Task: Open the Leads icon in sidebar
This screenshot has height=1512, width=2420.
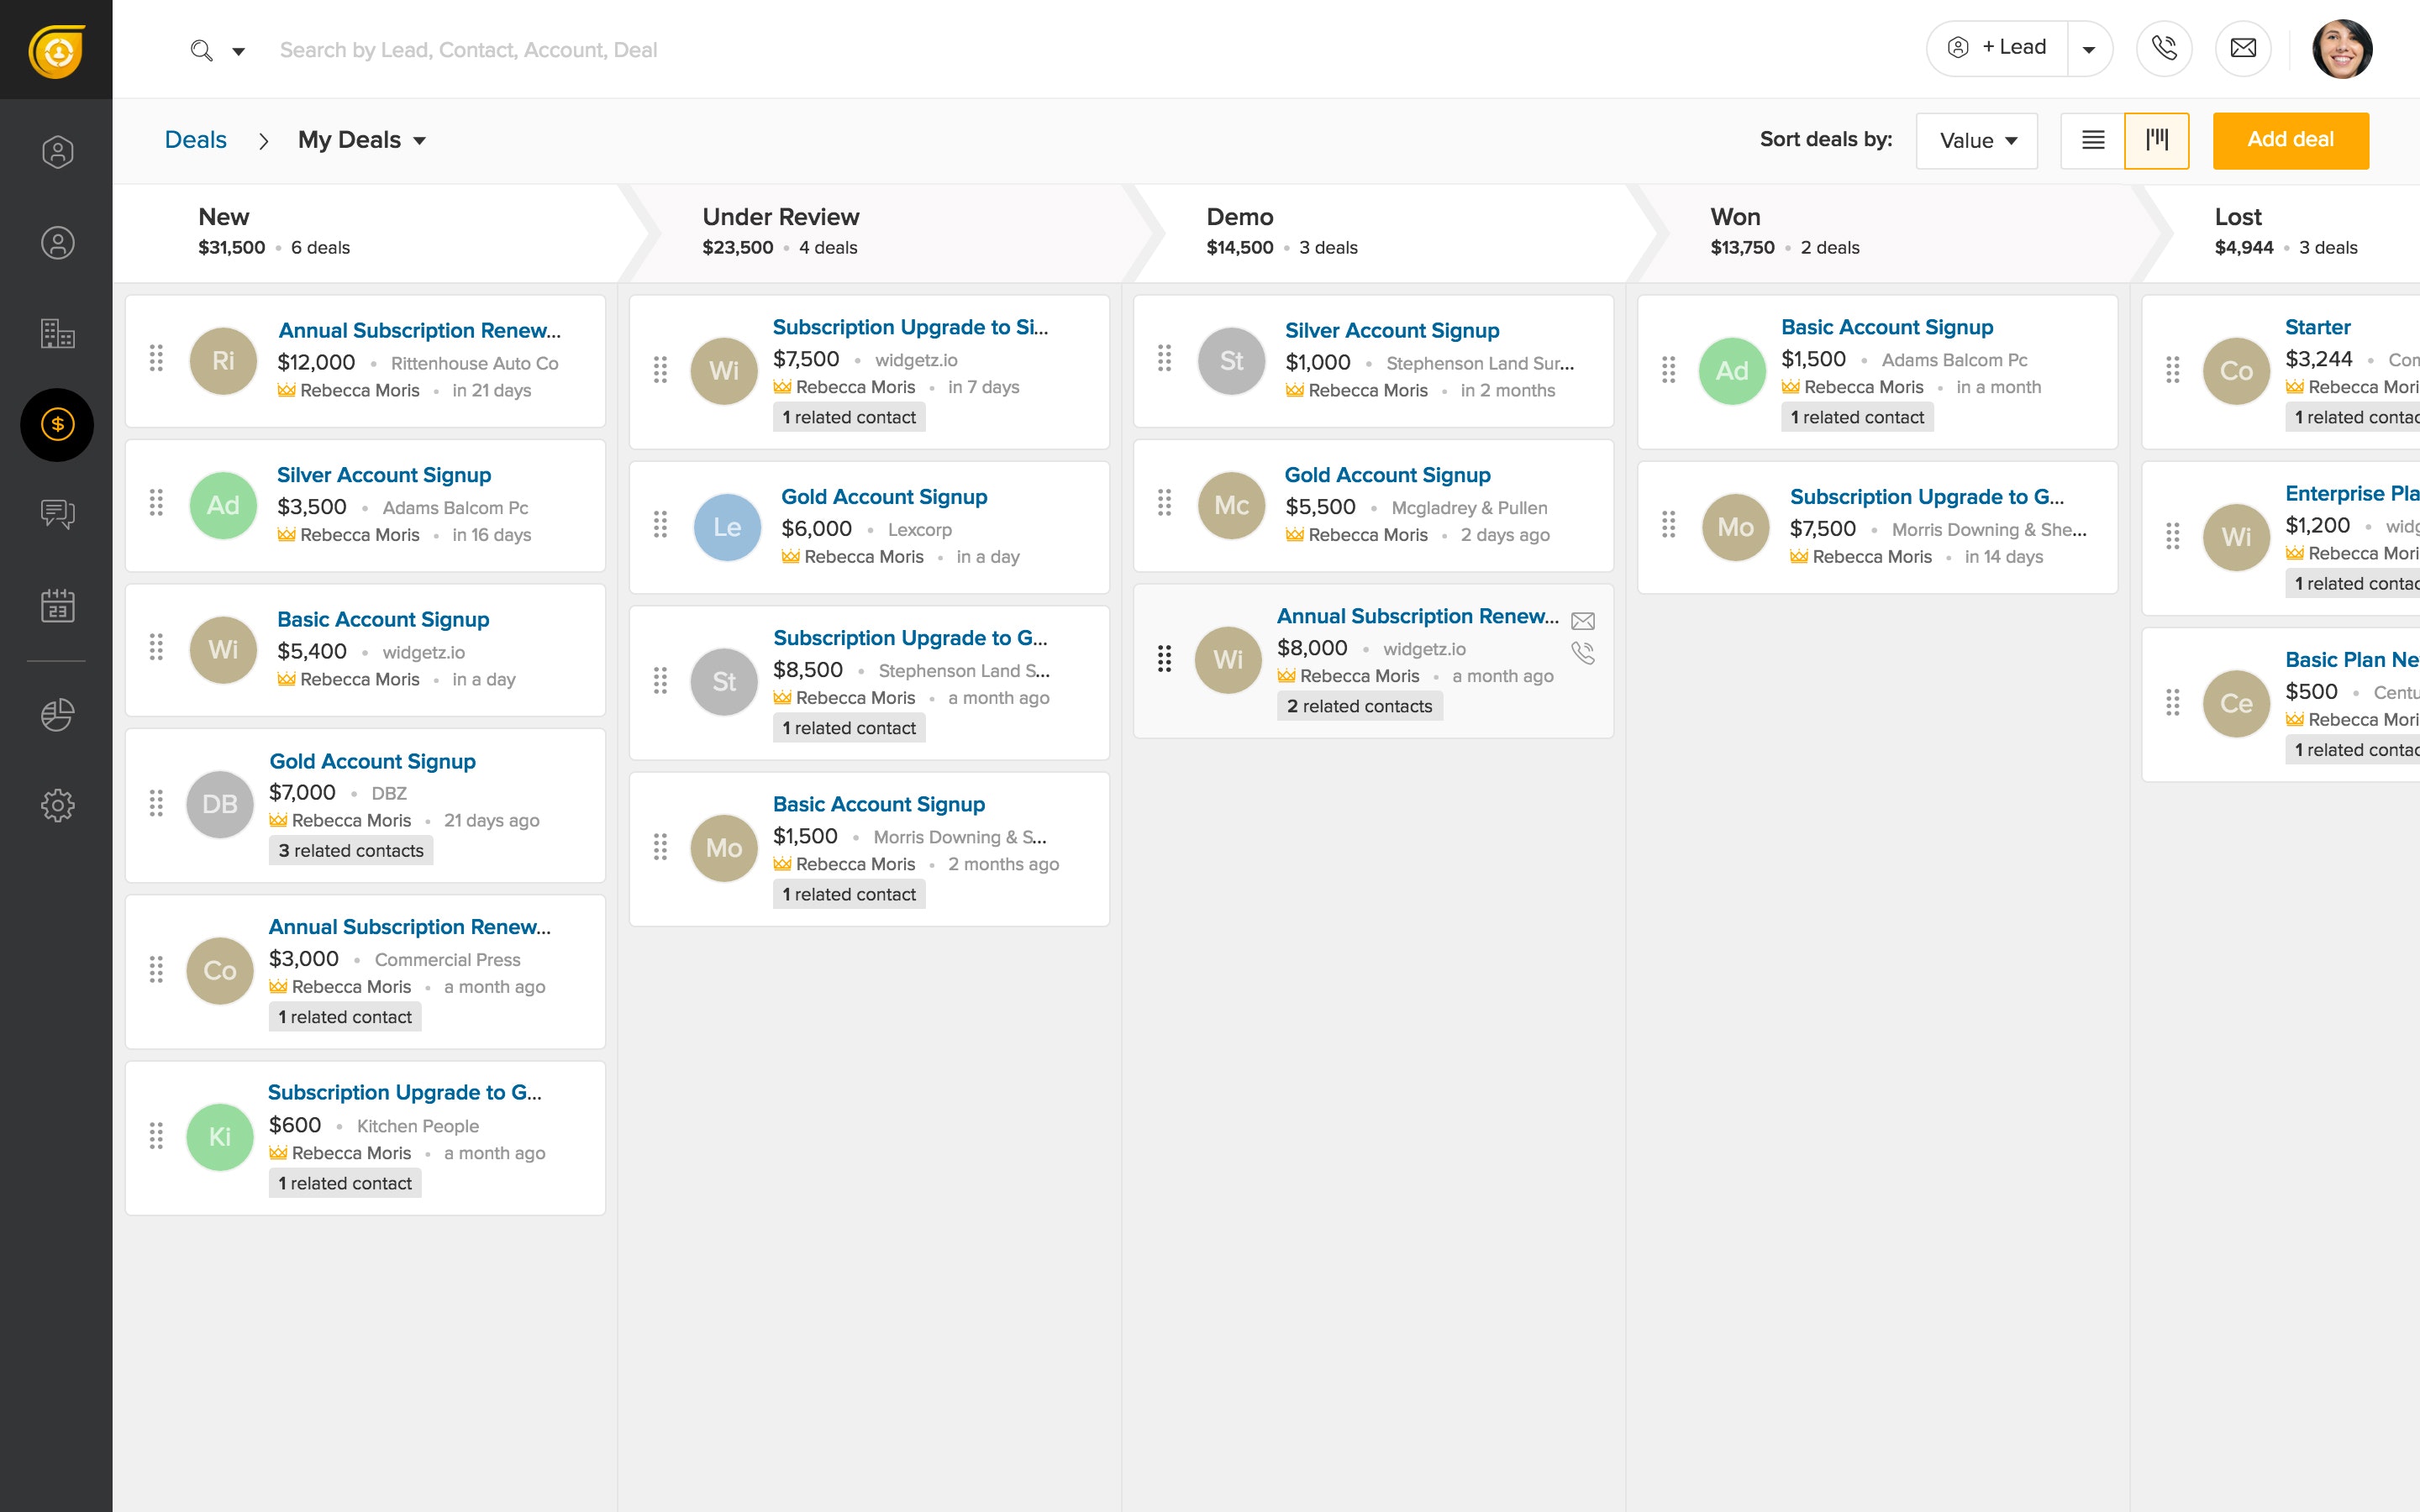Action: point(57,152)
